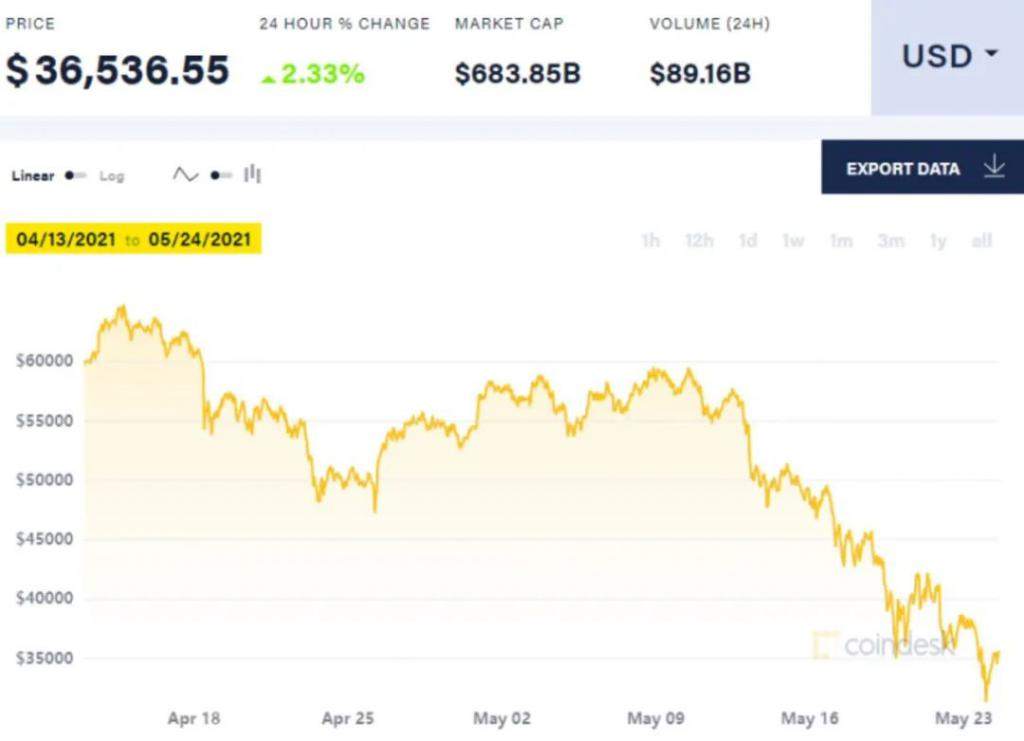Viewport: 1024px width, 741px height.
Task: Click the dropdown caret next to USD
Action: (991, 53)
